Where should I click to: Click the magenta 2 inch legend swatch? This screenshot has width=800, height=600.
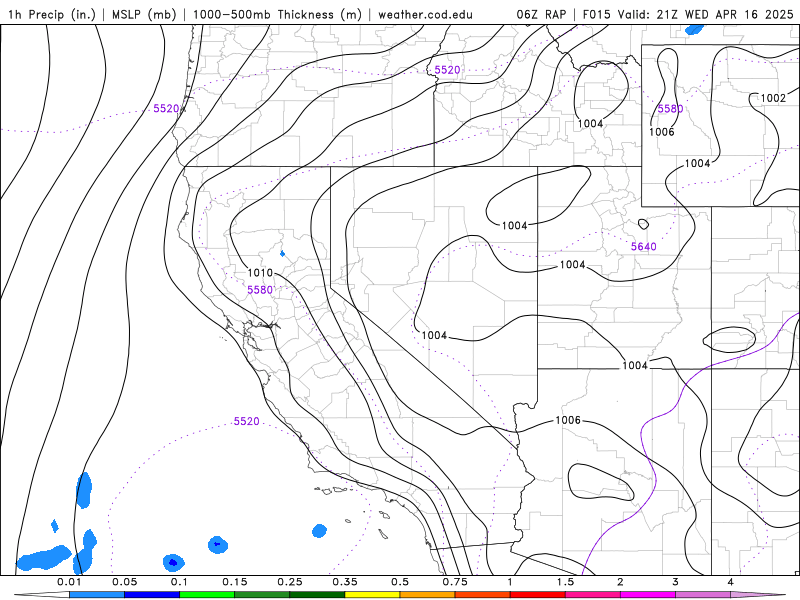[648, 595]
